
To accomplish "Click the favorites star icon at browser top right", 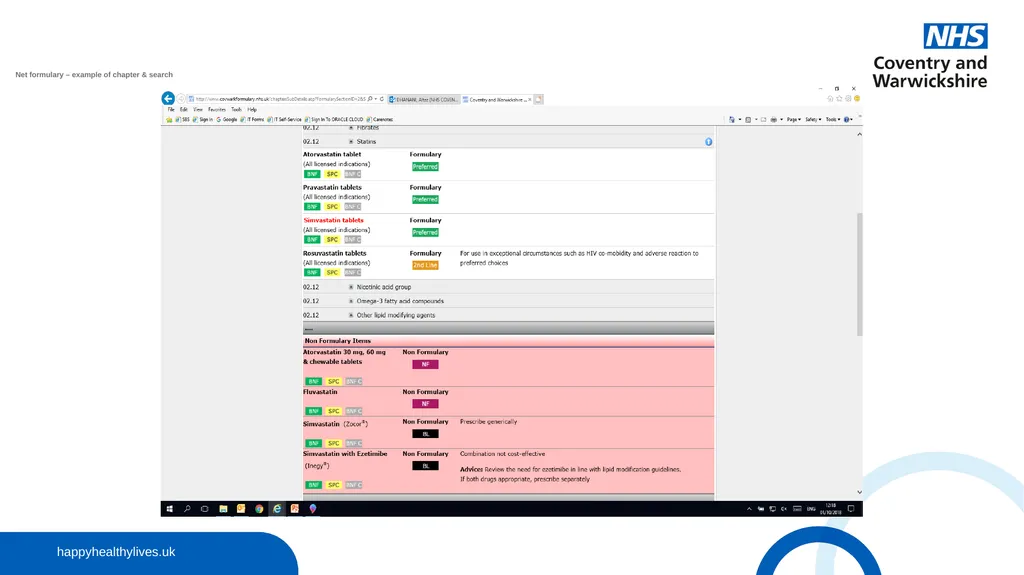I will [839, 99].
